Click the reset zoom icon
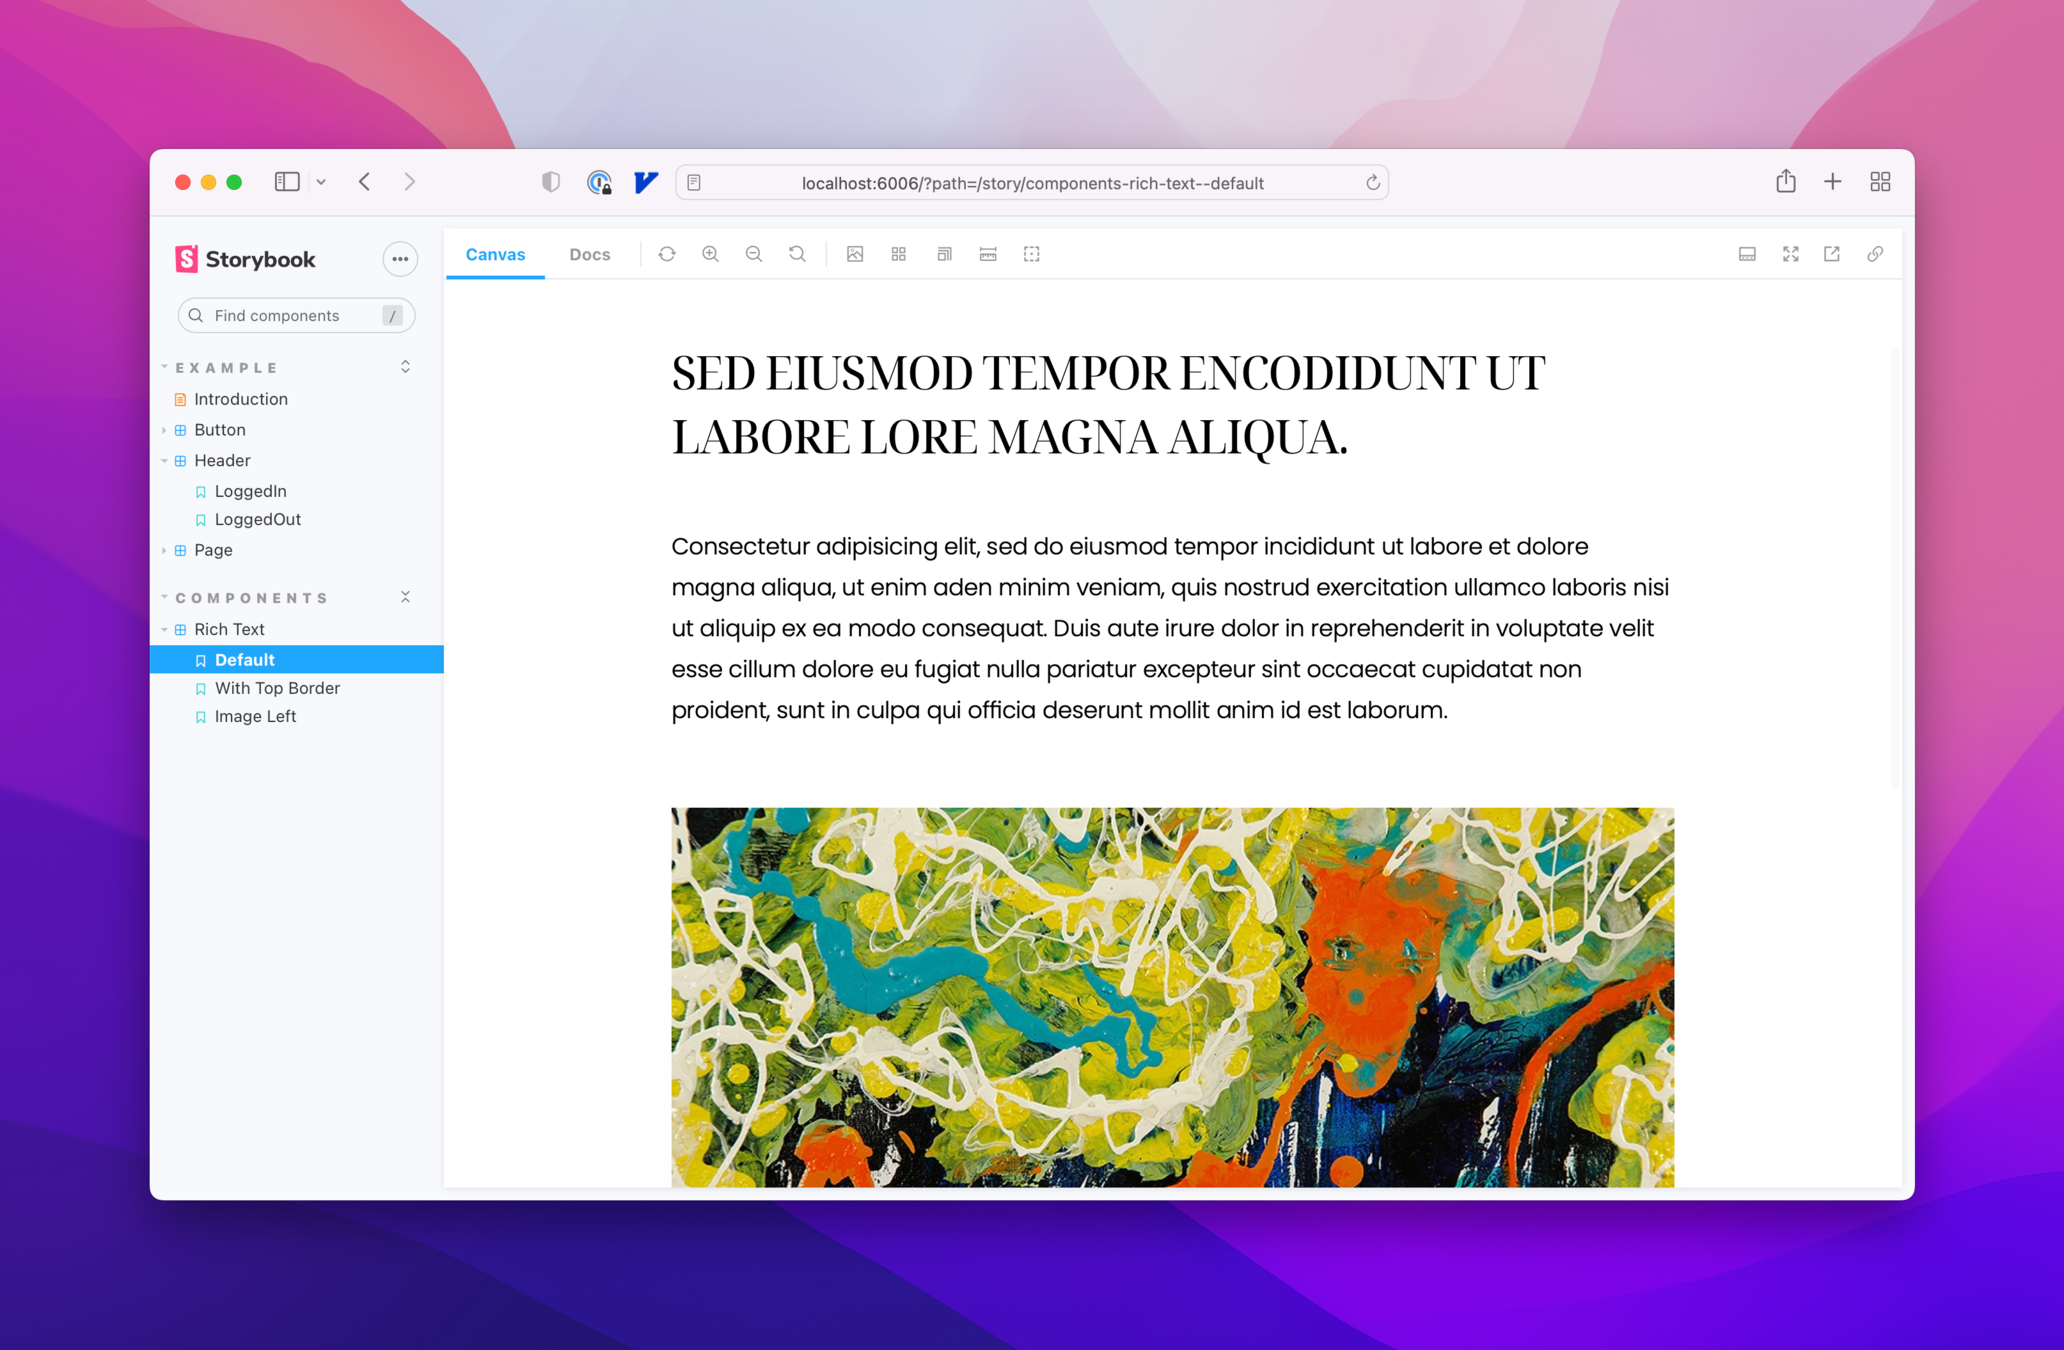The width and height of the screenshot is (2064, 1350). (x=797, y=254)
